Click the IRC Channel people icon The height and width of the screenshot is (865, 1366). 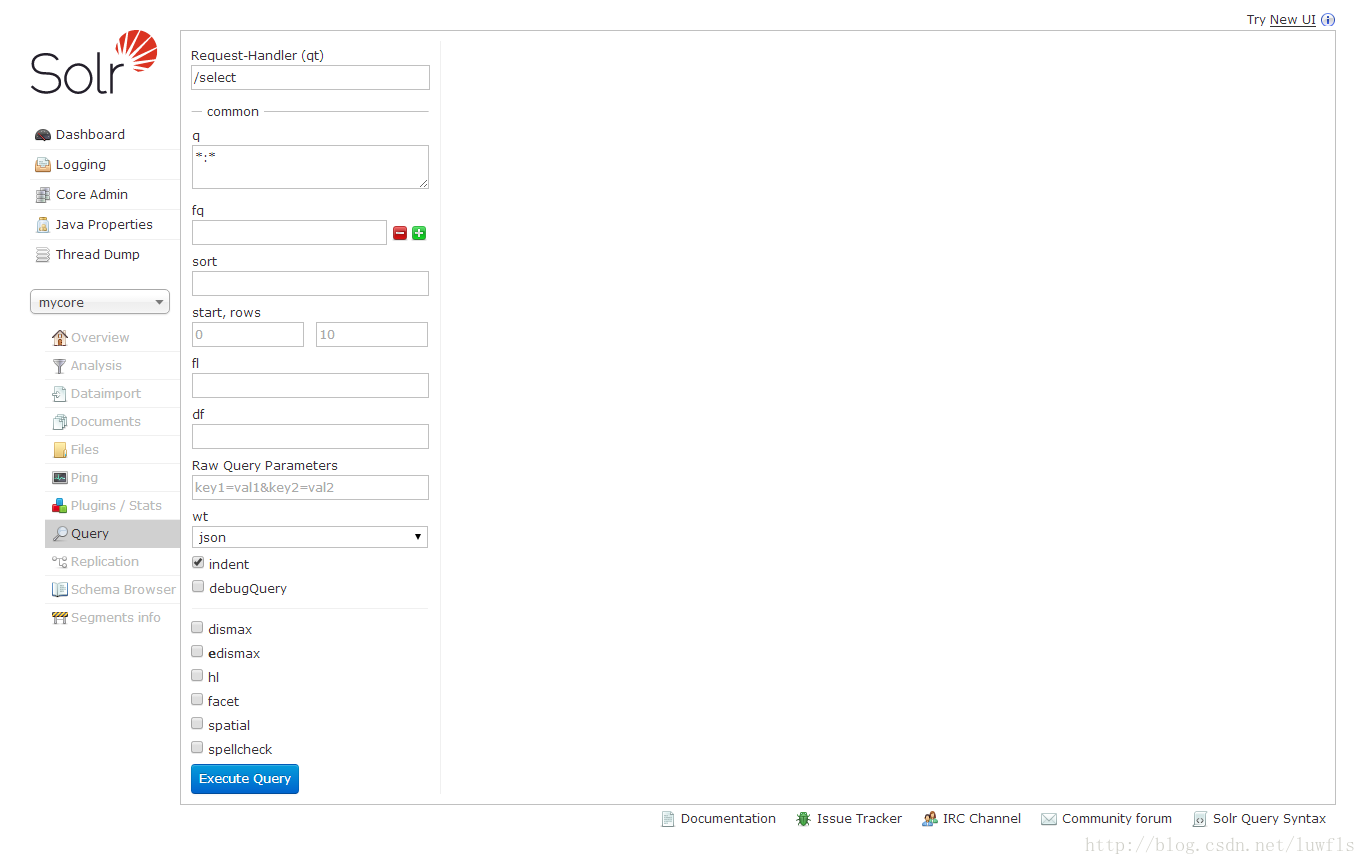pos(930,819)
